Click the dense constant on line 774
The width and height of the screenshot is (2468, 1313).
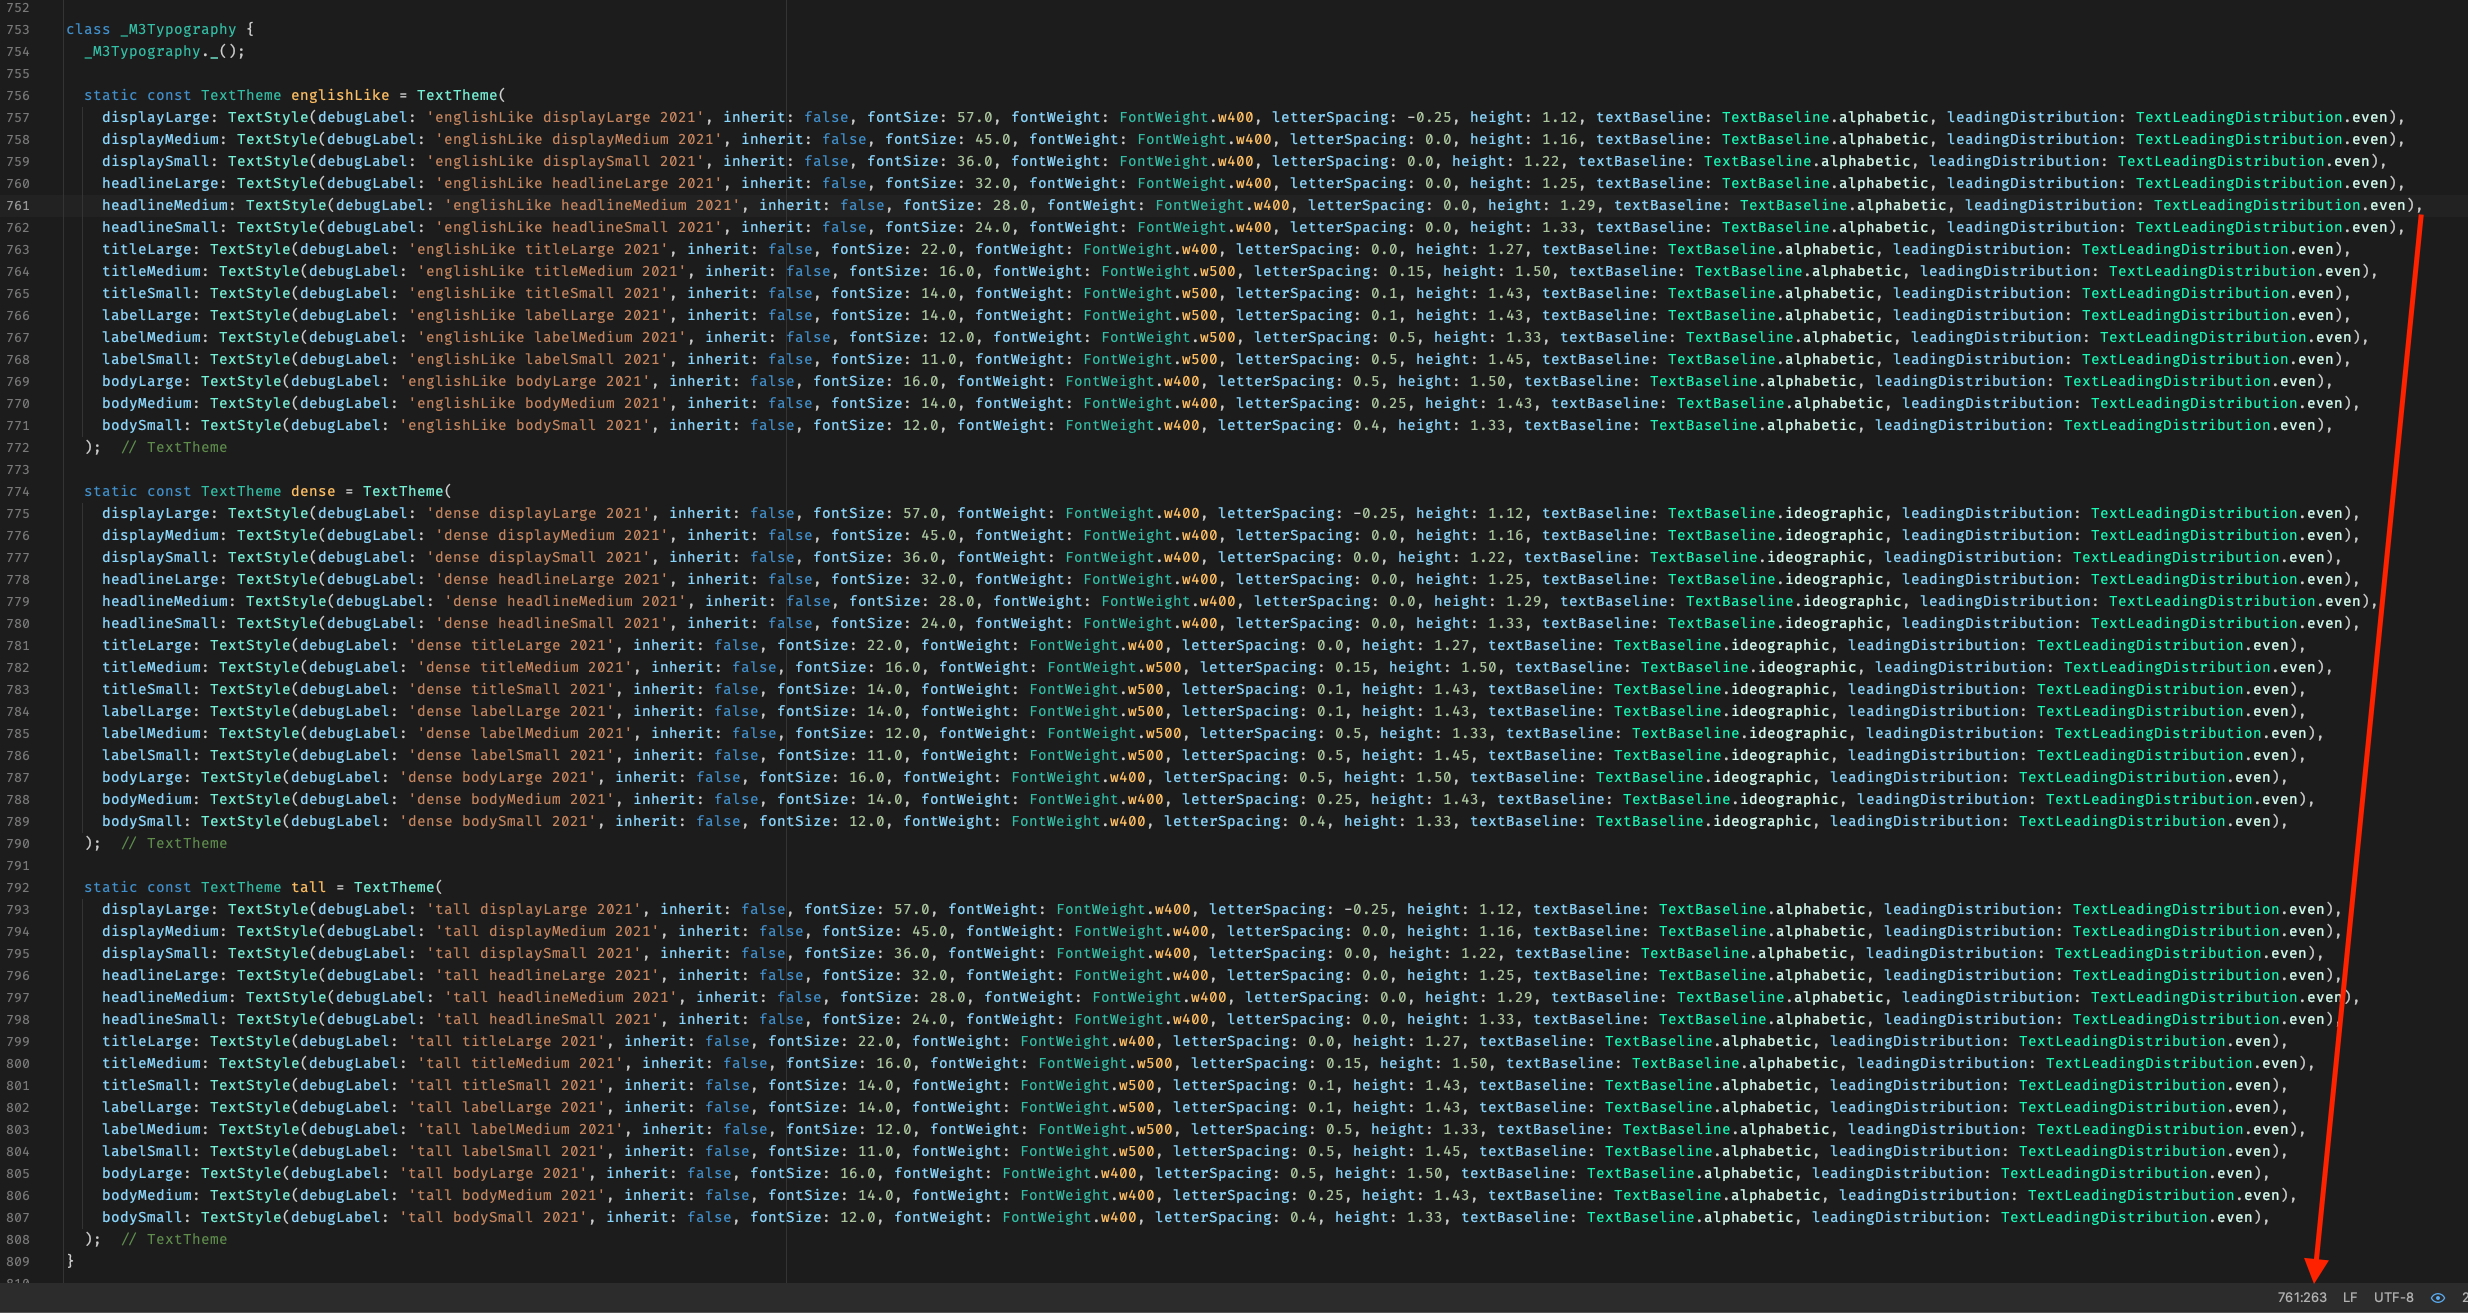click(x=314, y=491)
